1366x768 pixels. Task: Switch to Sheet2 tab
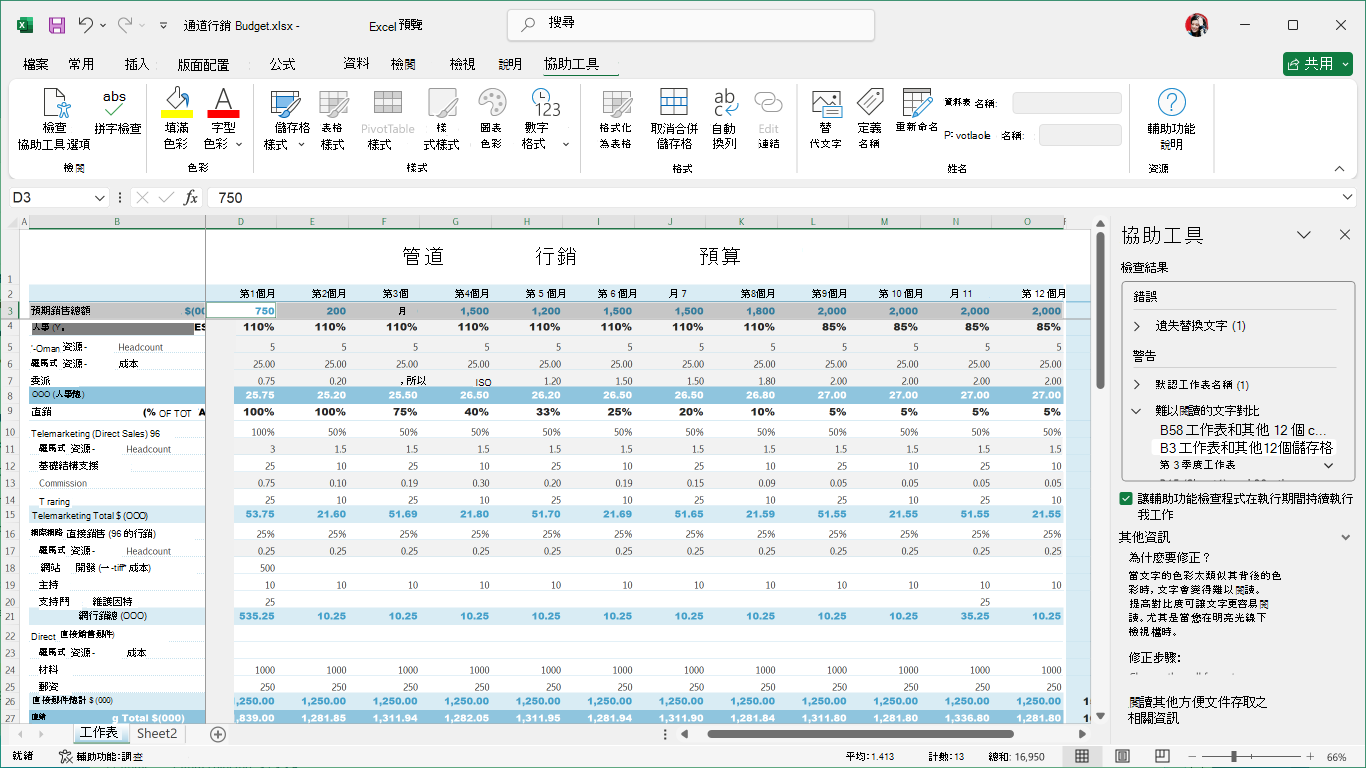pos(157,734)
